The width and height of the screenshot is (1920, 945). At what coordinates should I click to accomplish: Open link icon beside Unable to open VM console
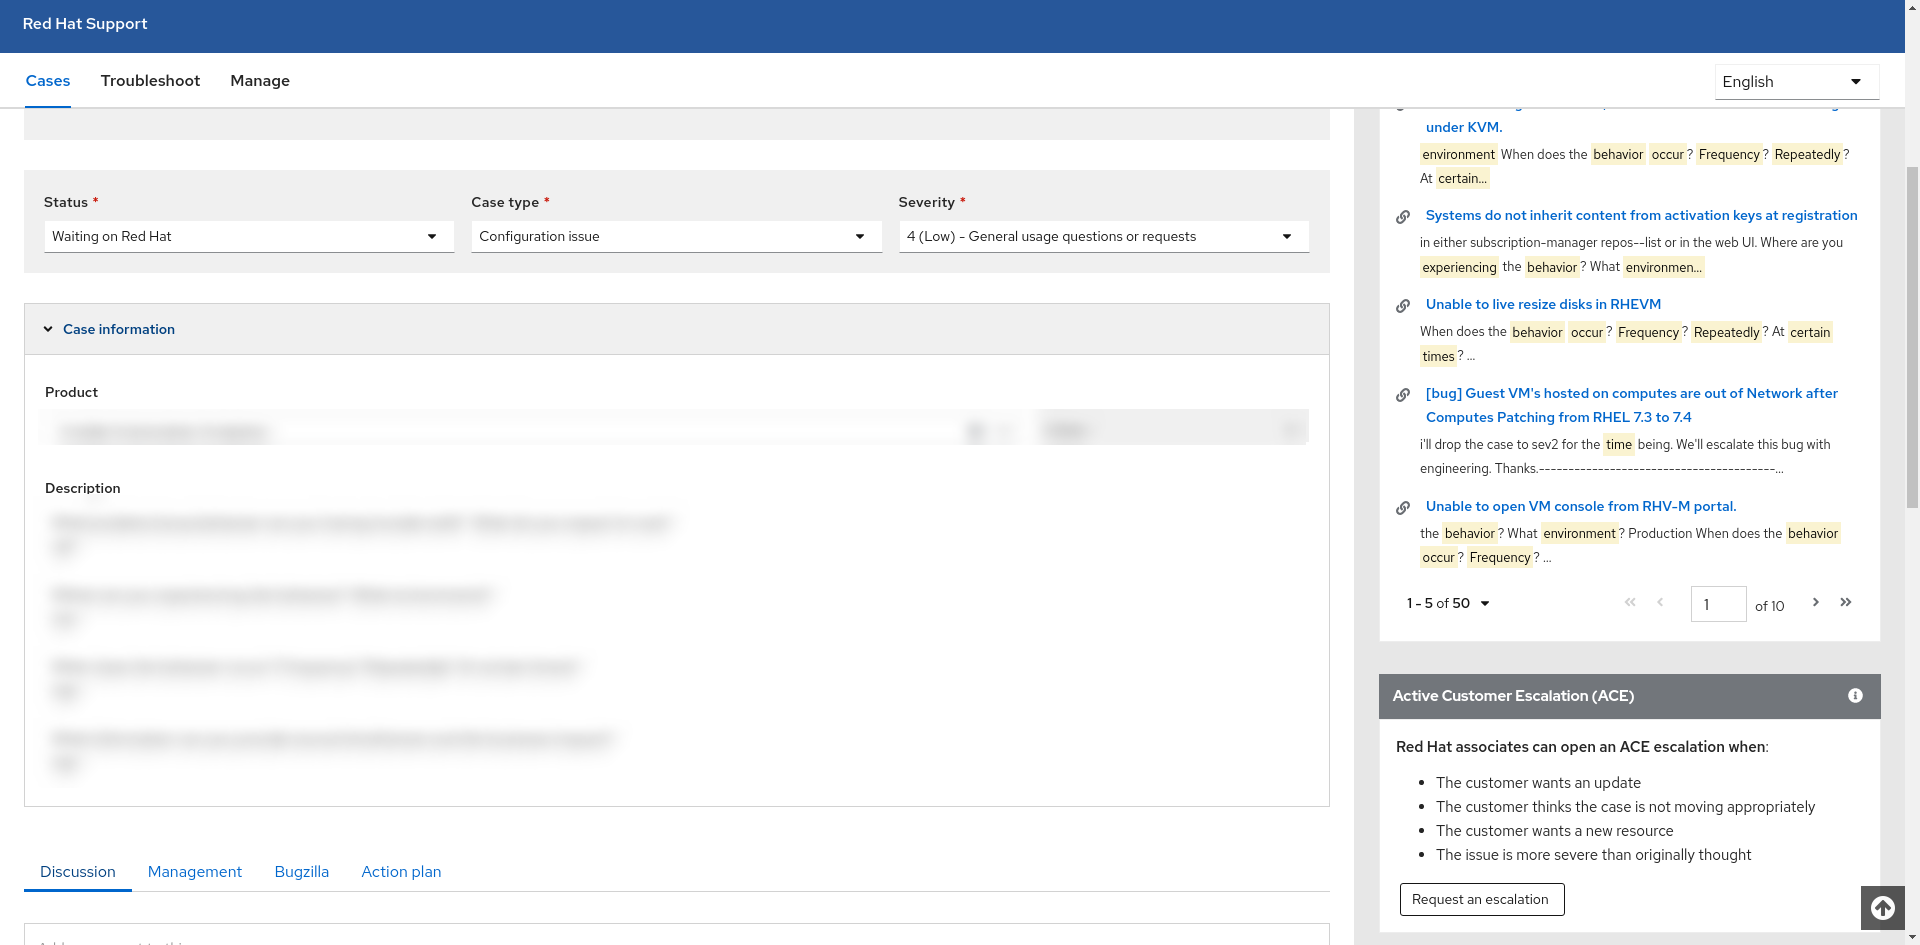[x=1403, y=508]
